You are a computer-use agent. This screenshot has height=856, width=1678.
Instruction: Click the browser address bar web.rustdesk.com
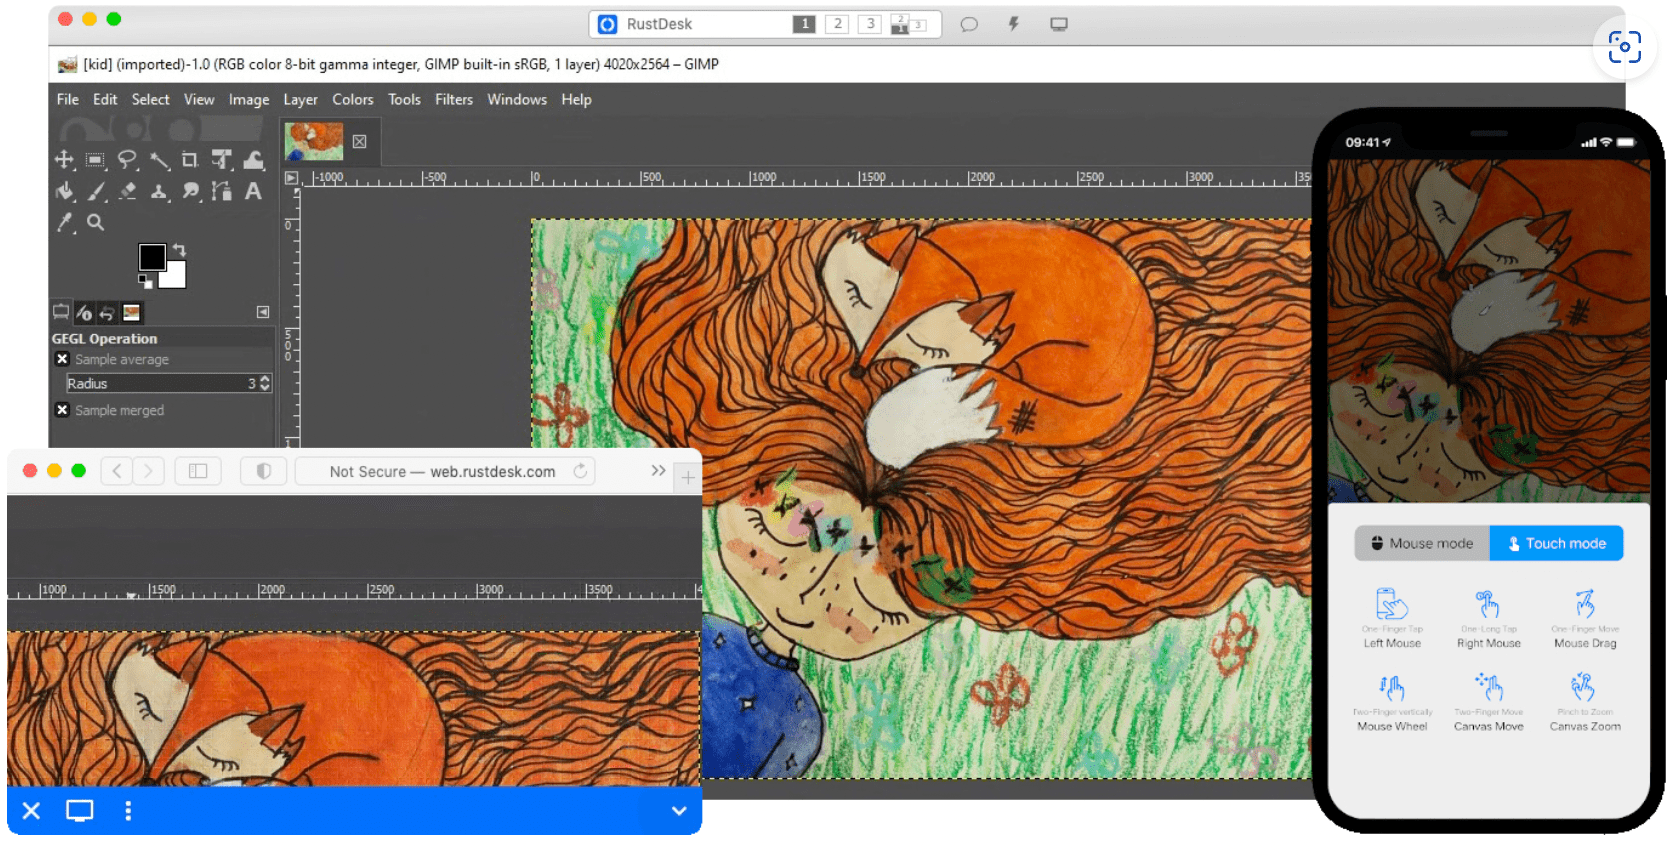[x=445, y=471]
